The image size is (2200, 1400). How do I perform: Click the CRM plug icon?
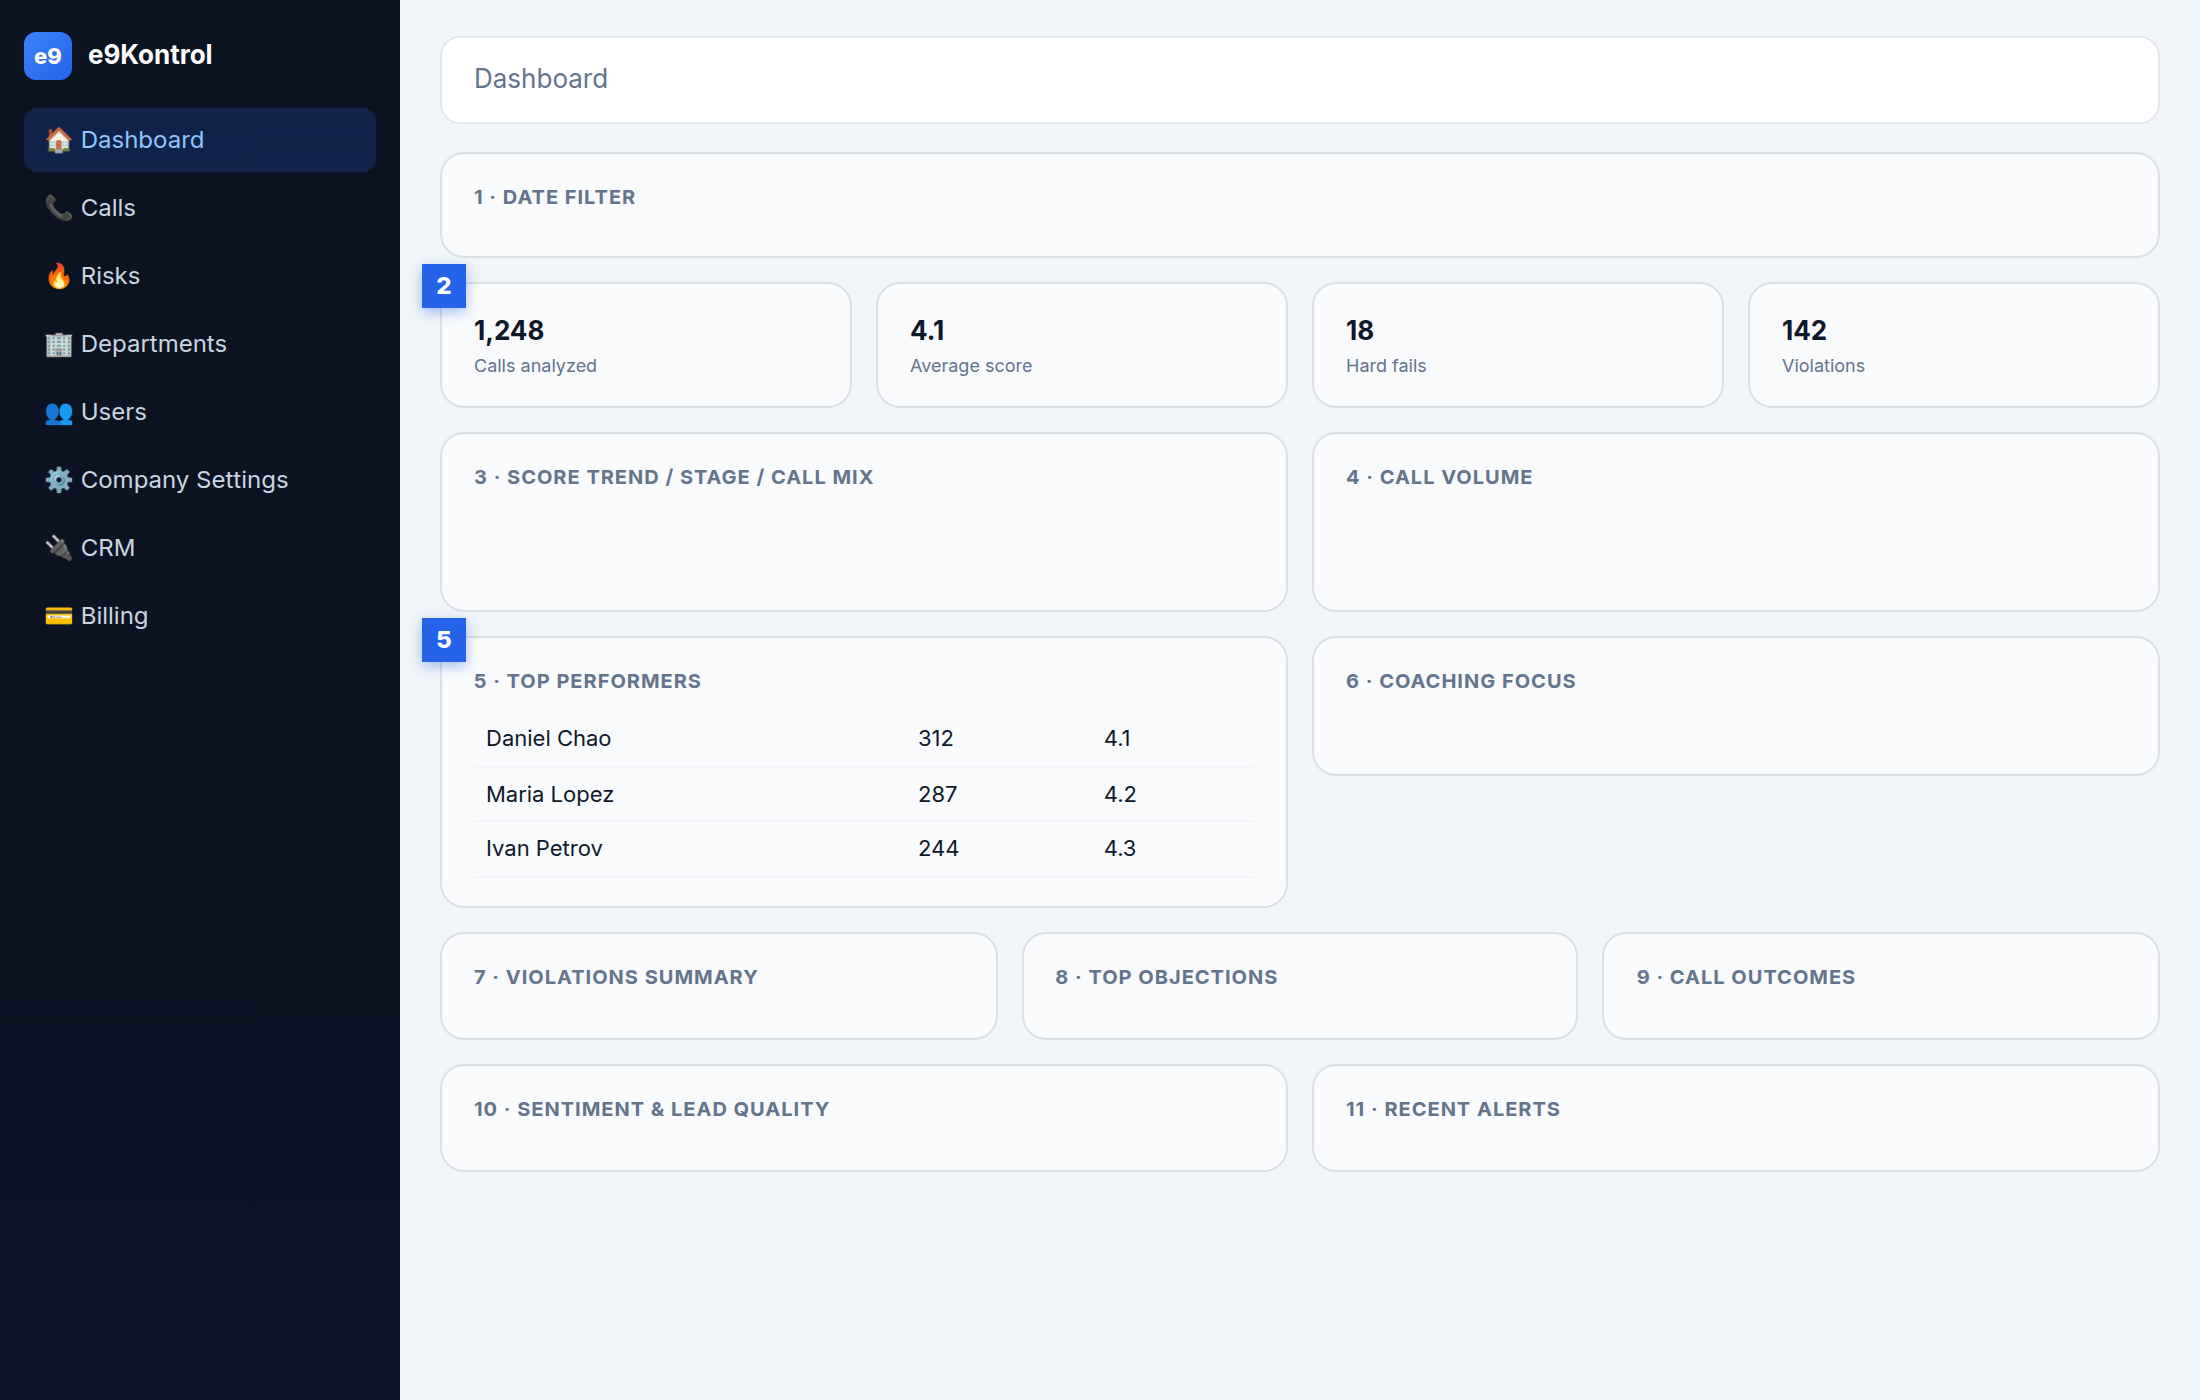coord(59,548)
